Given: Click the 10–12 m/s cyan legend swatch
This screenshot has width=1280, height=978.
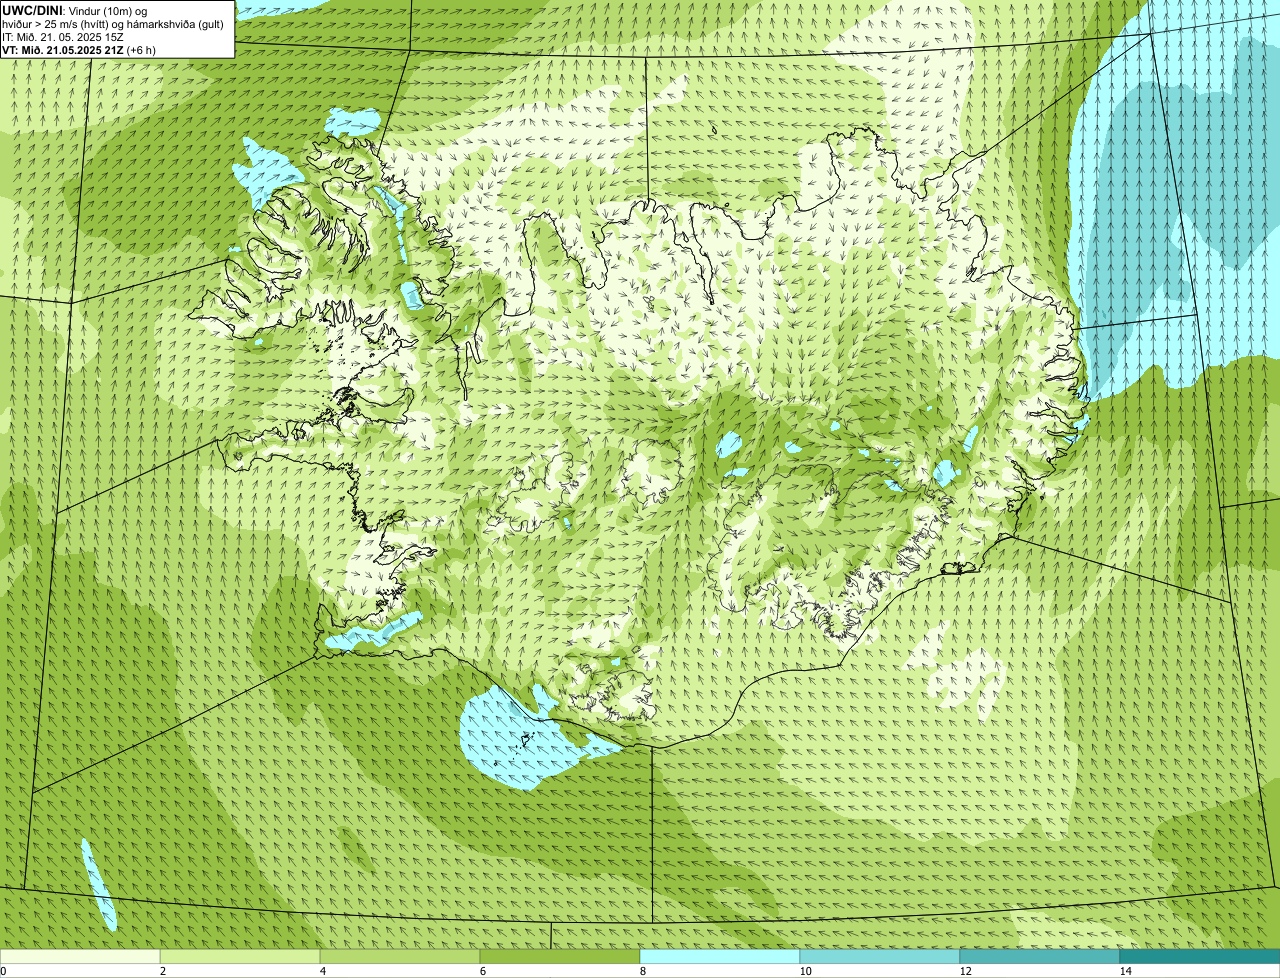Looking at the screenshot, I should click(x=880, y=956).
